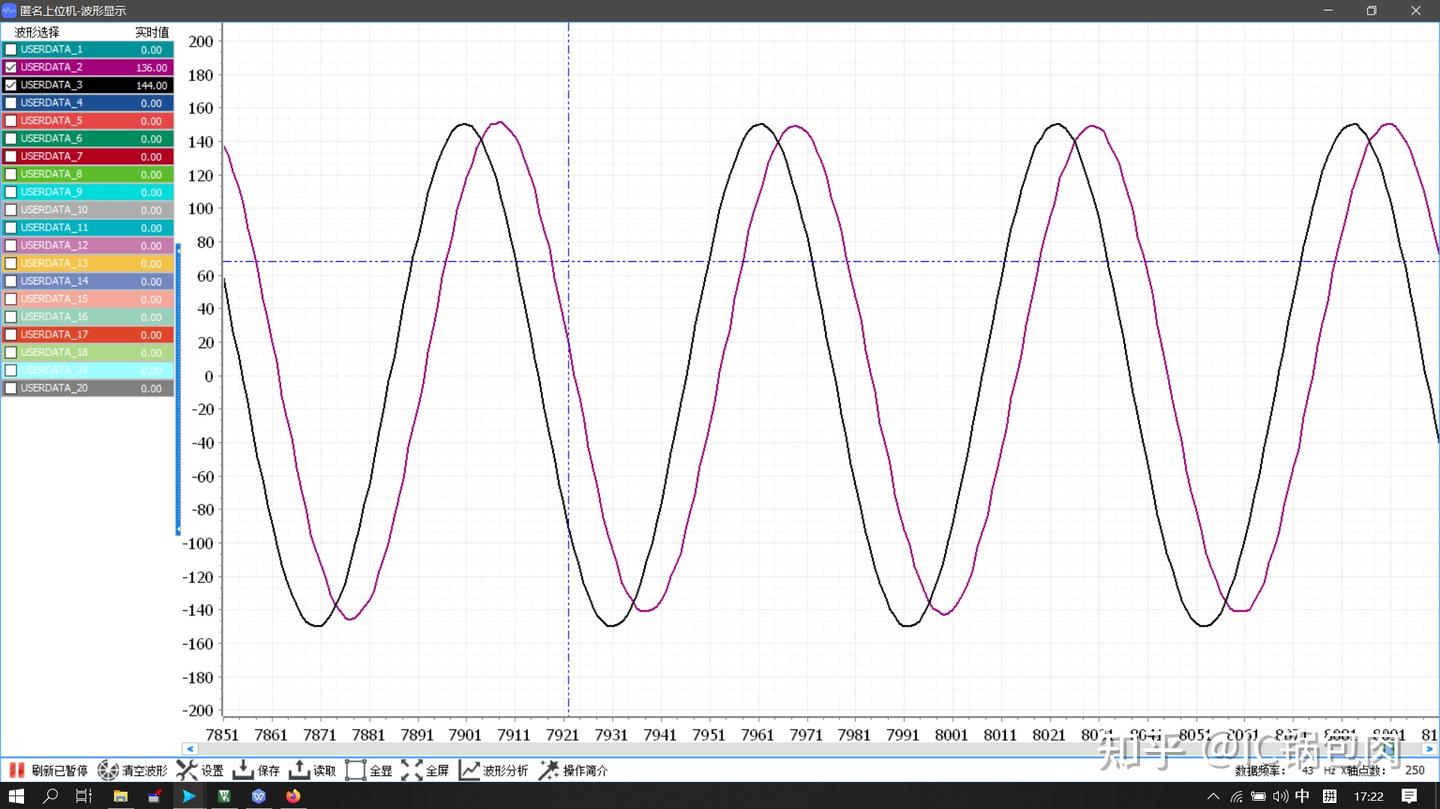Enable the USERDATA_1 waveform checkbox
1440x809 pixels.
tap(11, 49)
